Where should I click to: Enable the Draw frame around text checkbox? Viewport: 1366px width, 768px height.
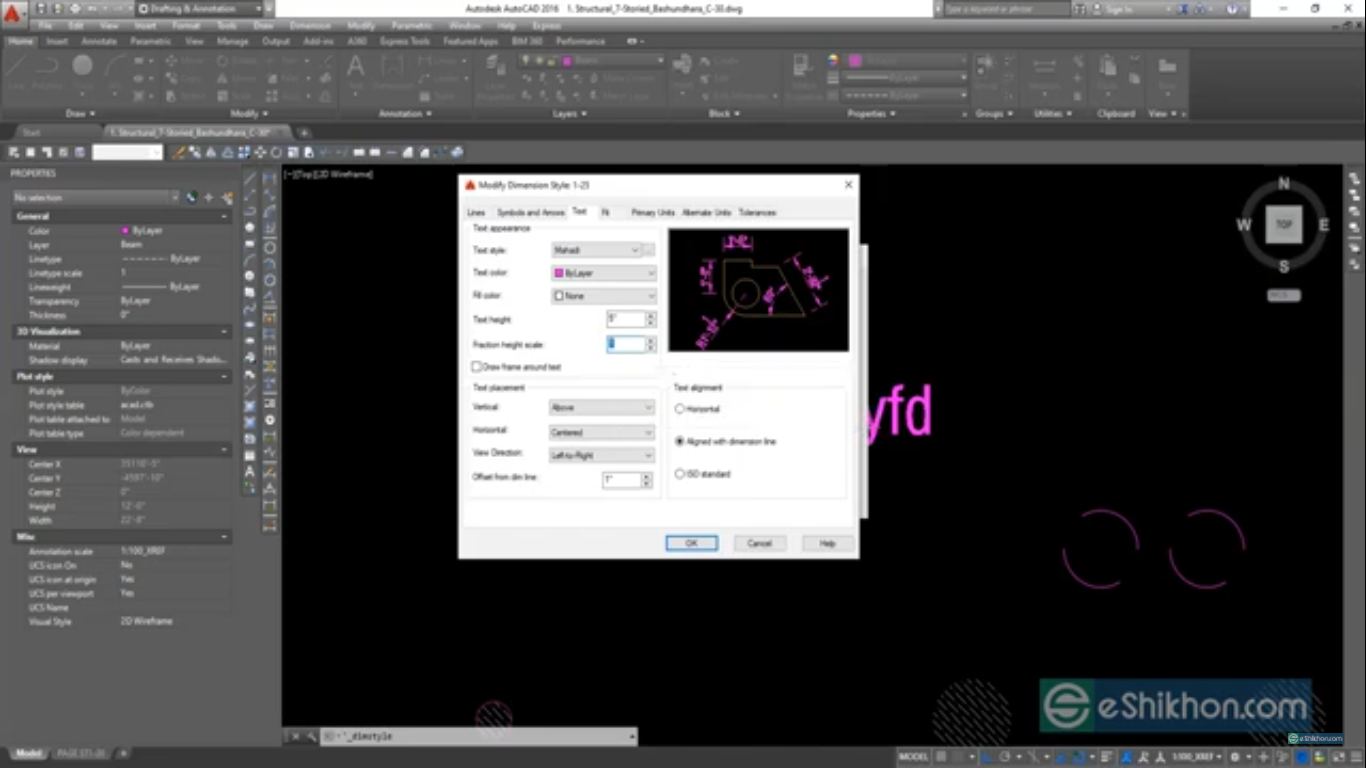pyautogui.click(x=476, y=366)
